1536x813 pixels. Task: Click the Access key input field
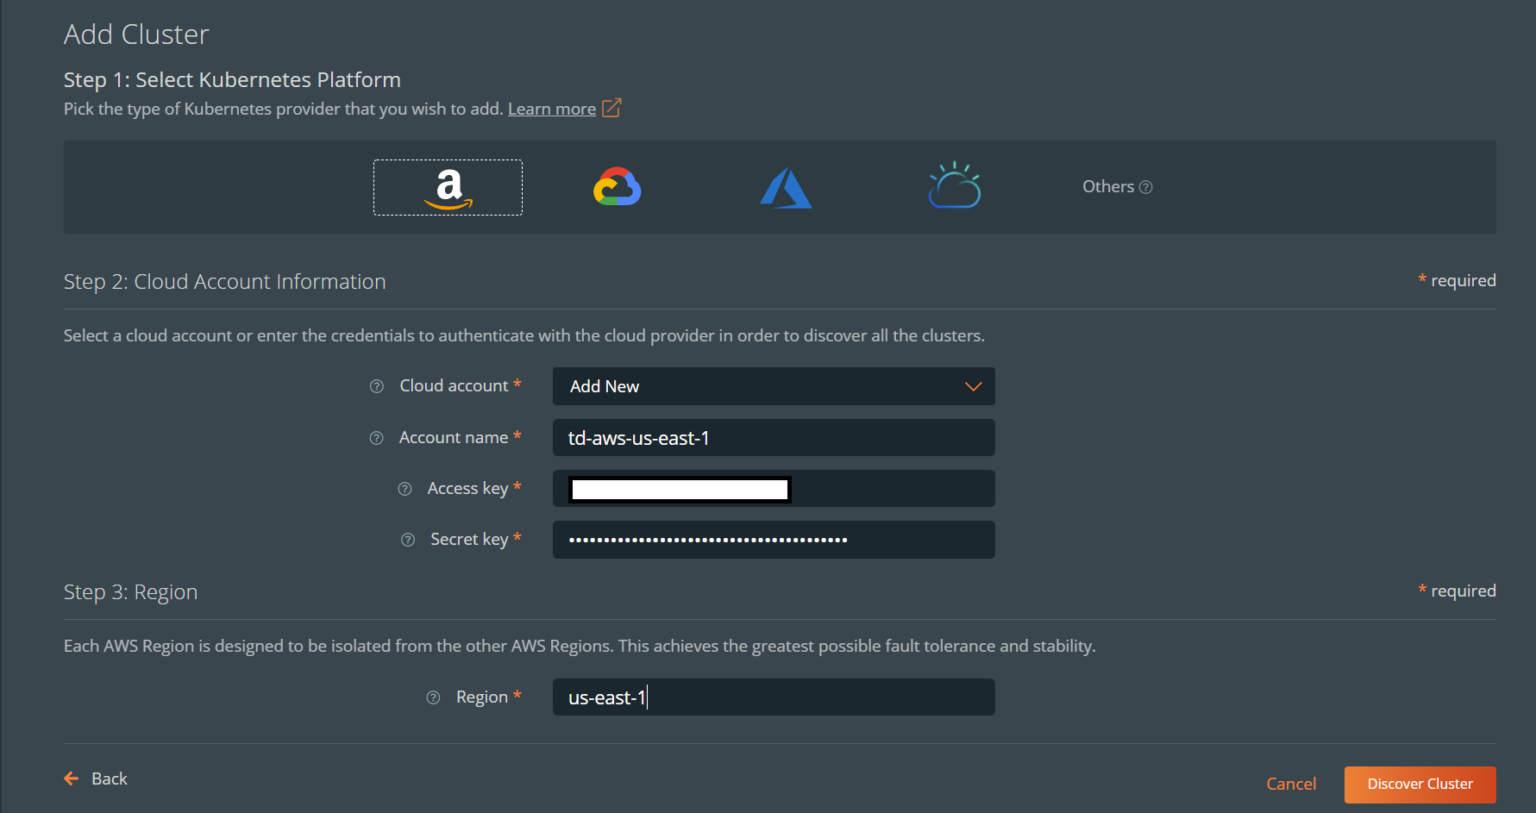[774, 489]
